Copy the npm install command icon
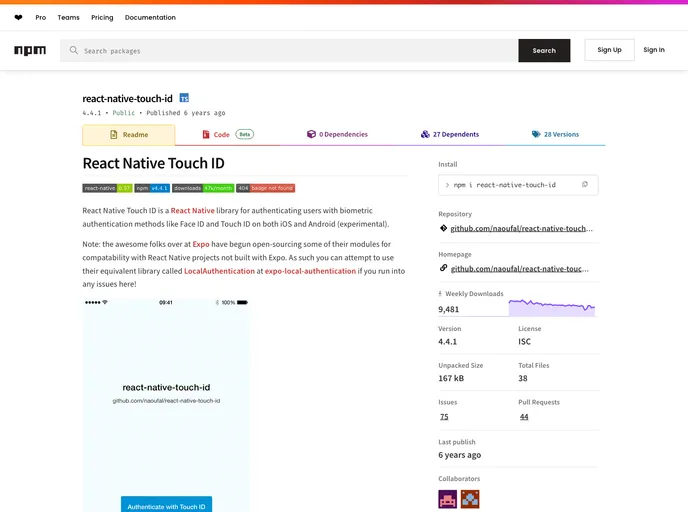 [585, 185]
